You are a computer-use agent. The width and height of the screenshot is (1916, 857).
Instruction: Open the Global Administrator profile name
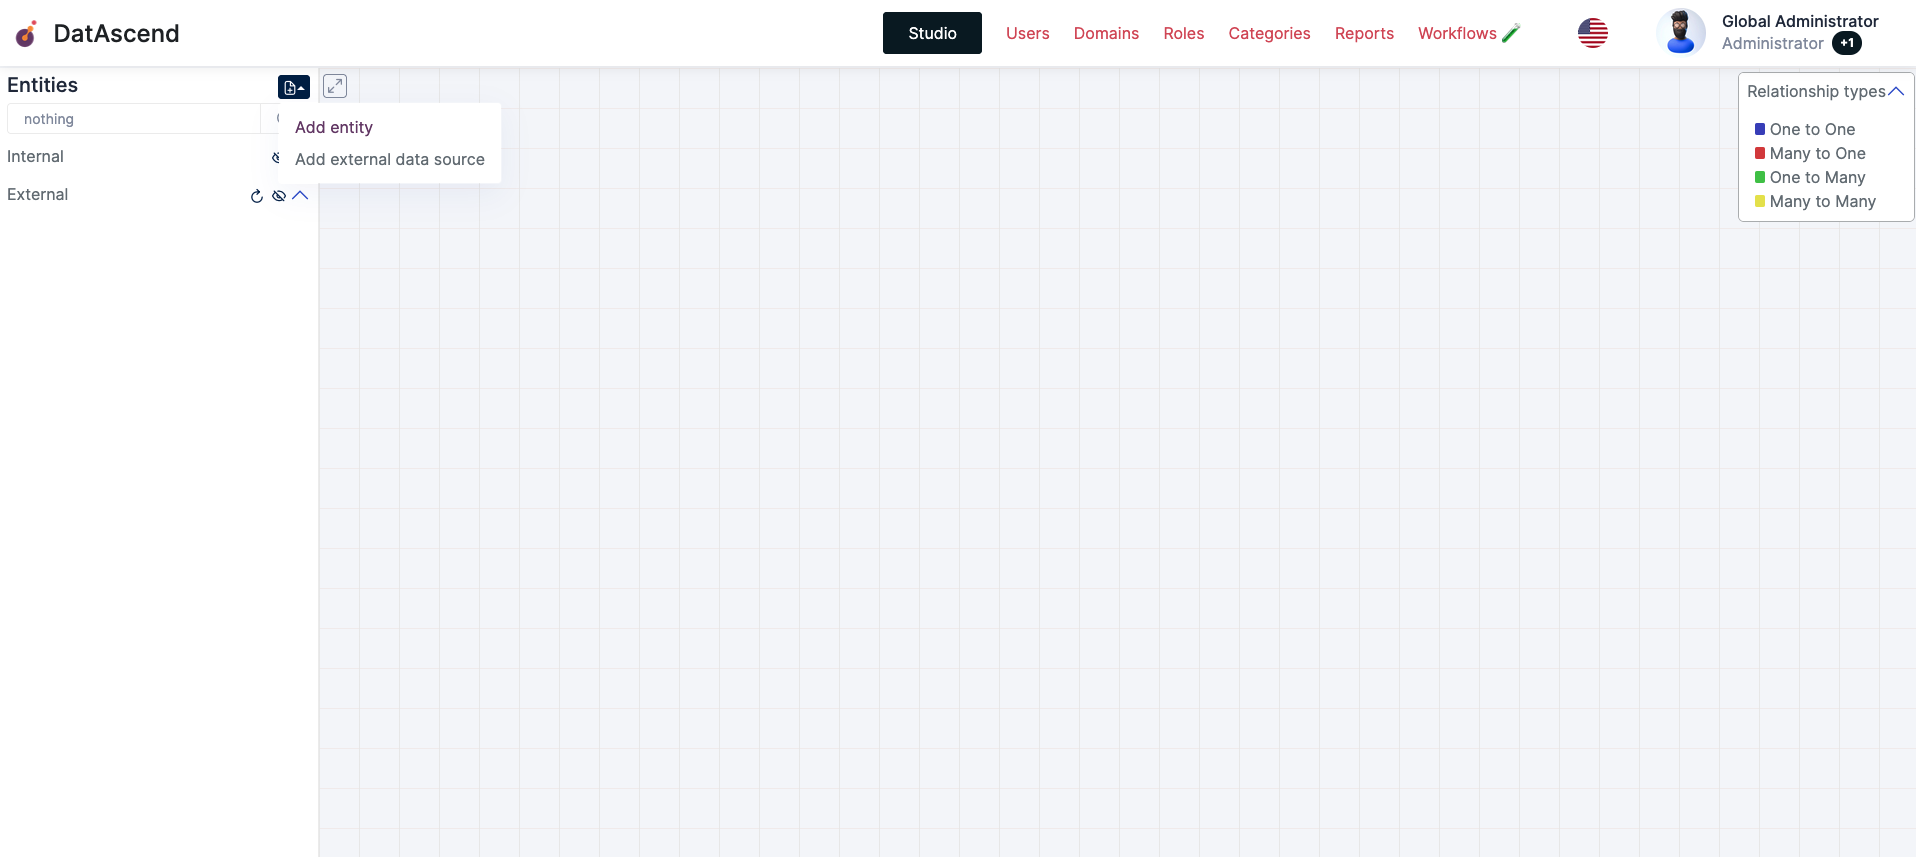pos(1800,21)
